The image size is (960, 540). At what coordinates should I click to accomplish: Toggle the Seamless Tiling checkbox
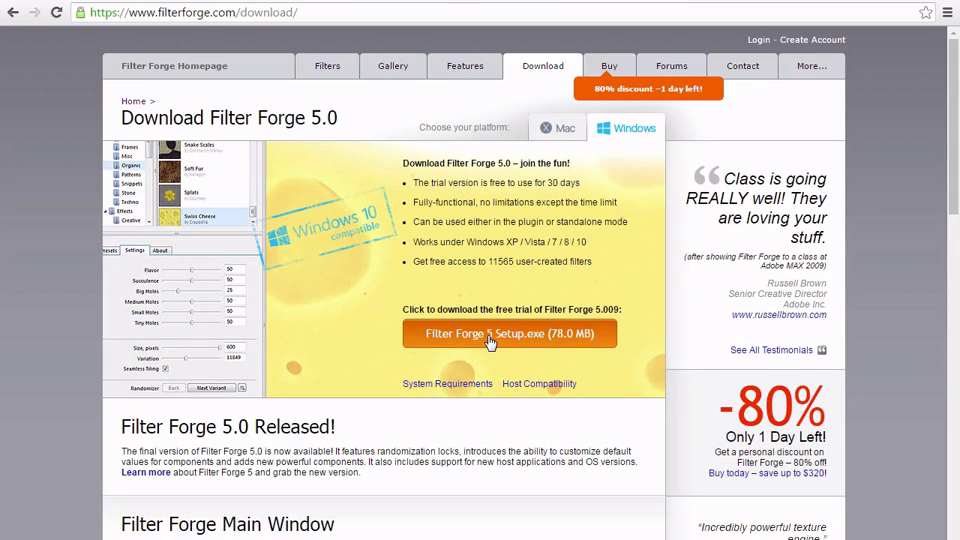point(165,369)
